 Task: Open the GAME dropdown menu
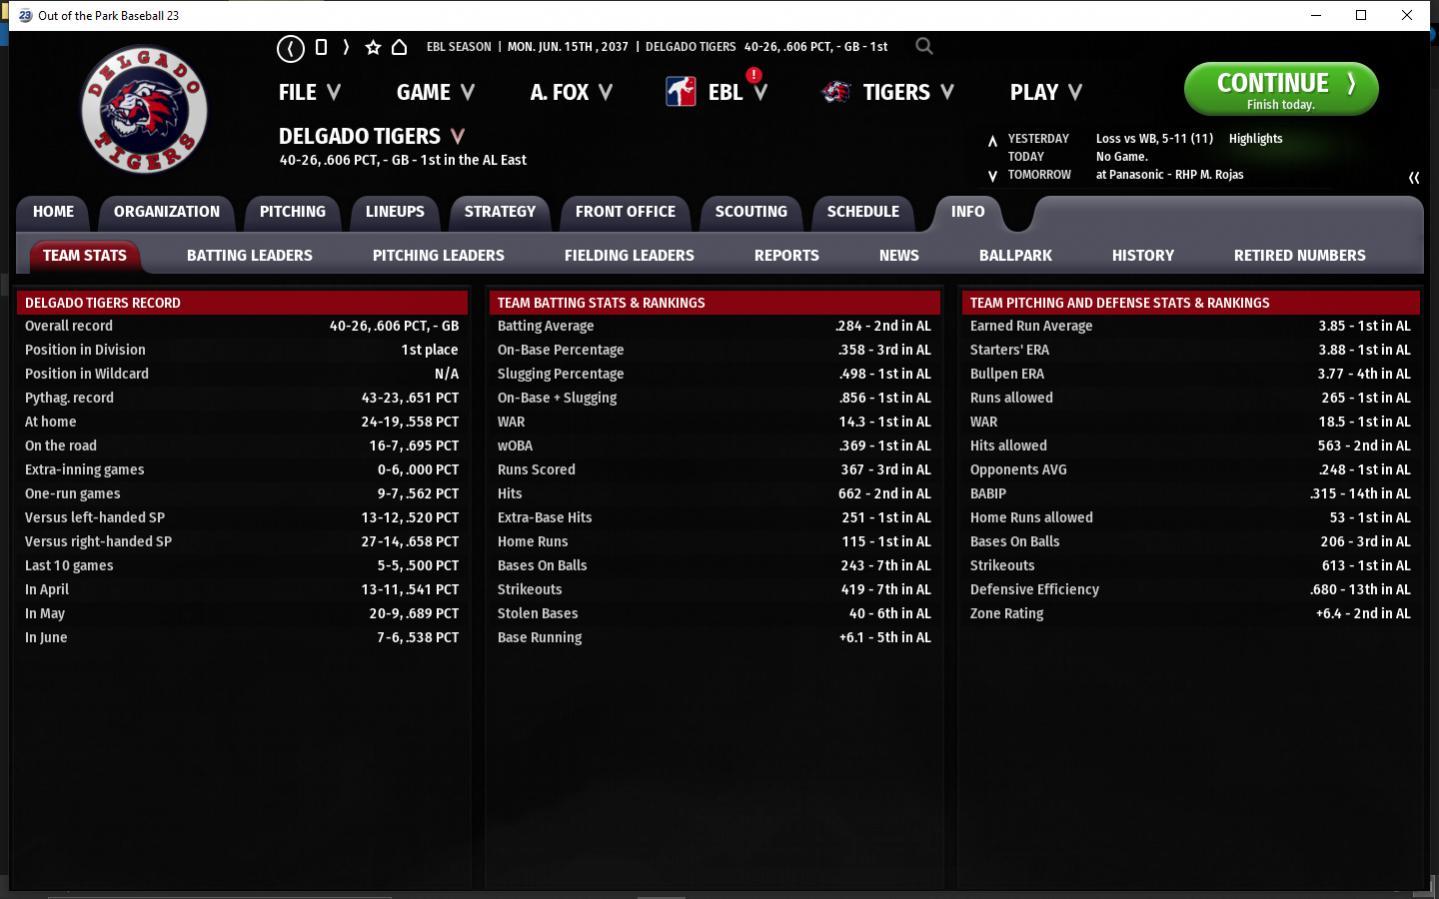coord(436,92)
